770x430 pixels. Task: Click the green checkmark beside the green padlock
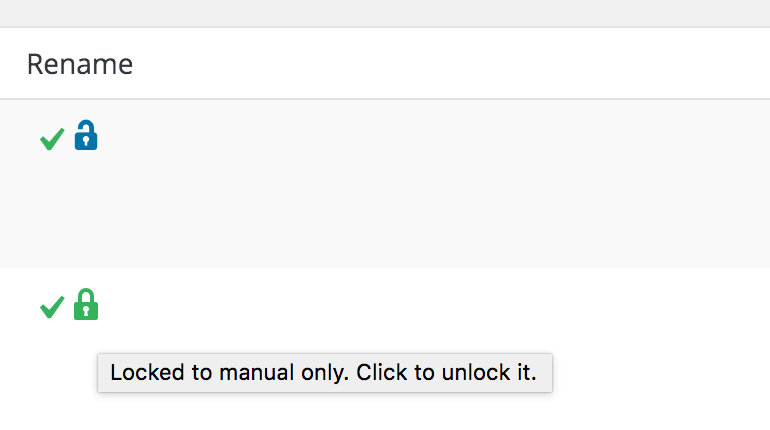click(x=52, y=307)
